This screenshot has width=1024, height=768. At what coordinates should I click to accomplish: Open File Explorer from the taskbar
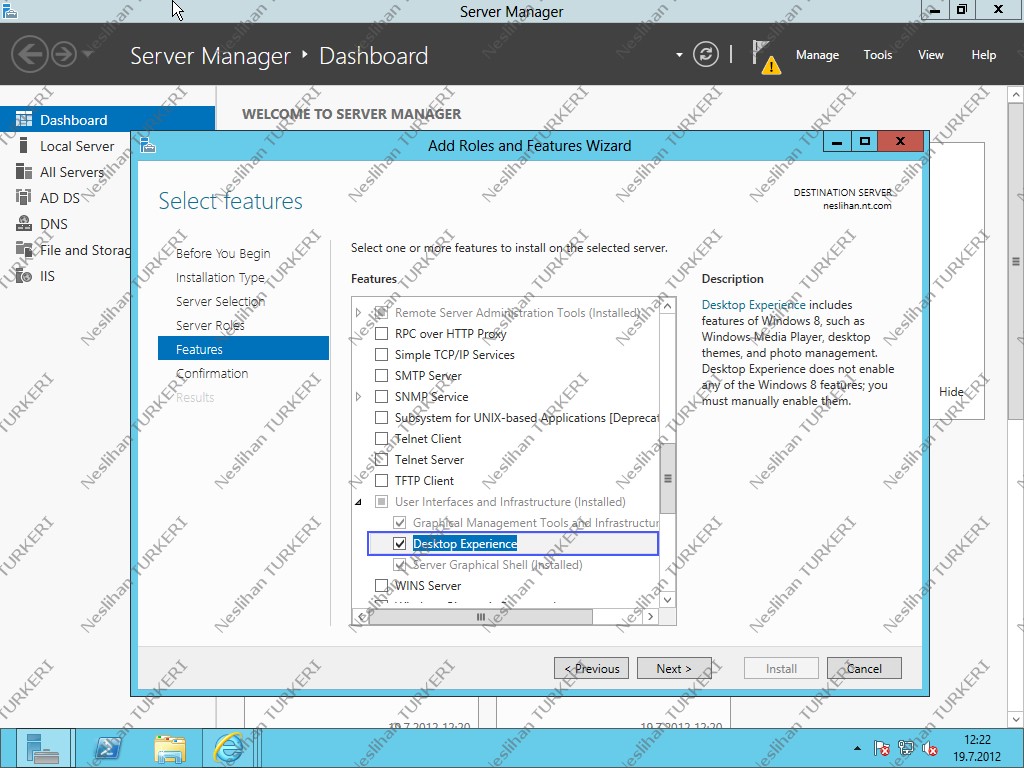coord(170,748)
